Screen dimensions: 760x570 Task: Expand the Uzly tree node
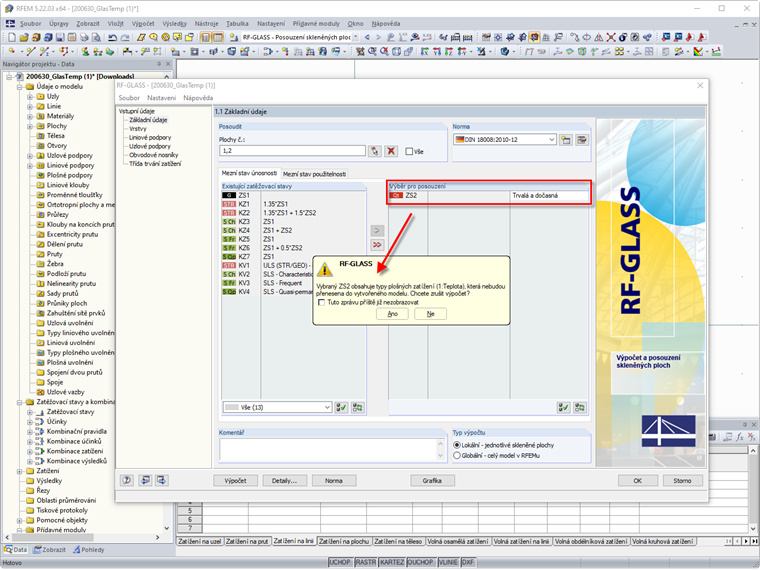pyautogui.click(x=30, y=96)
